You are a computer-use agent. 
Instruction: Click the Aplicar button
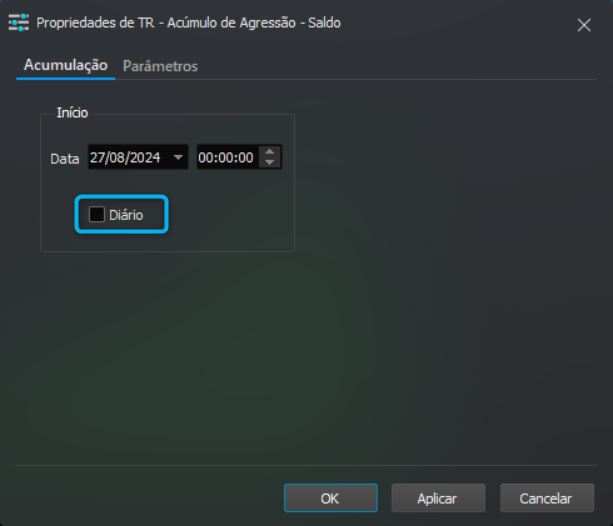point(438,498)
